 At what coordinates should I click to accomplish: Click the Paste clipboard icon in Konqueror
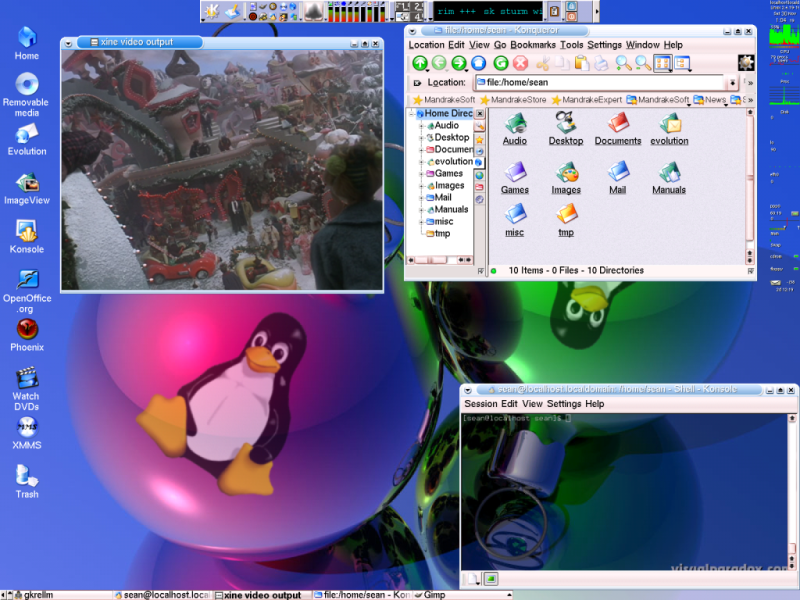tap(582, 63)
